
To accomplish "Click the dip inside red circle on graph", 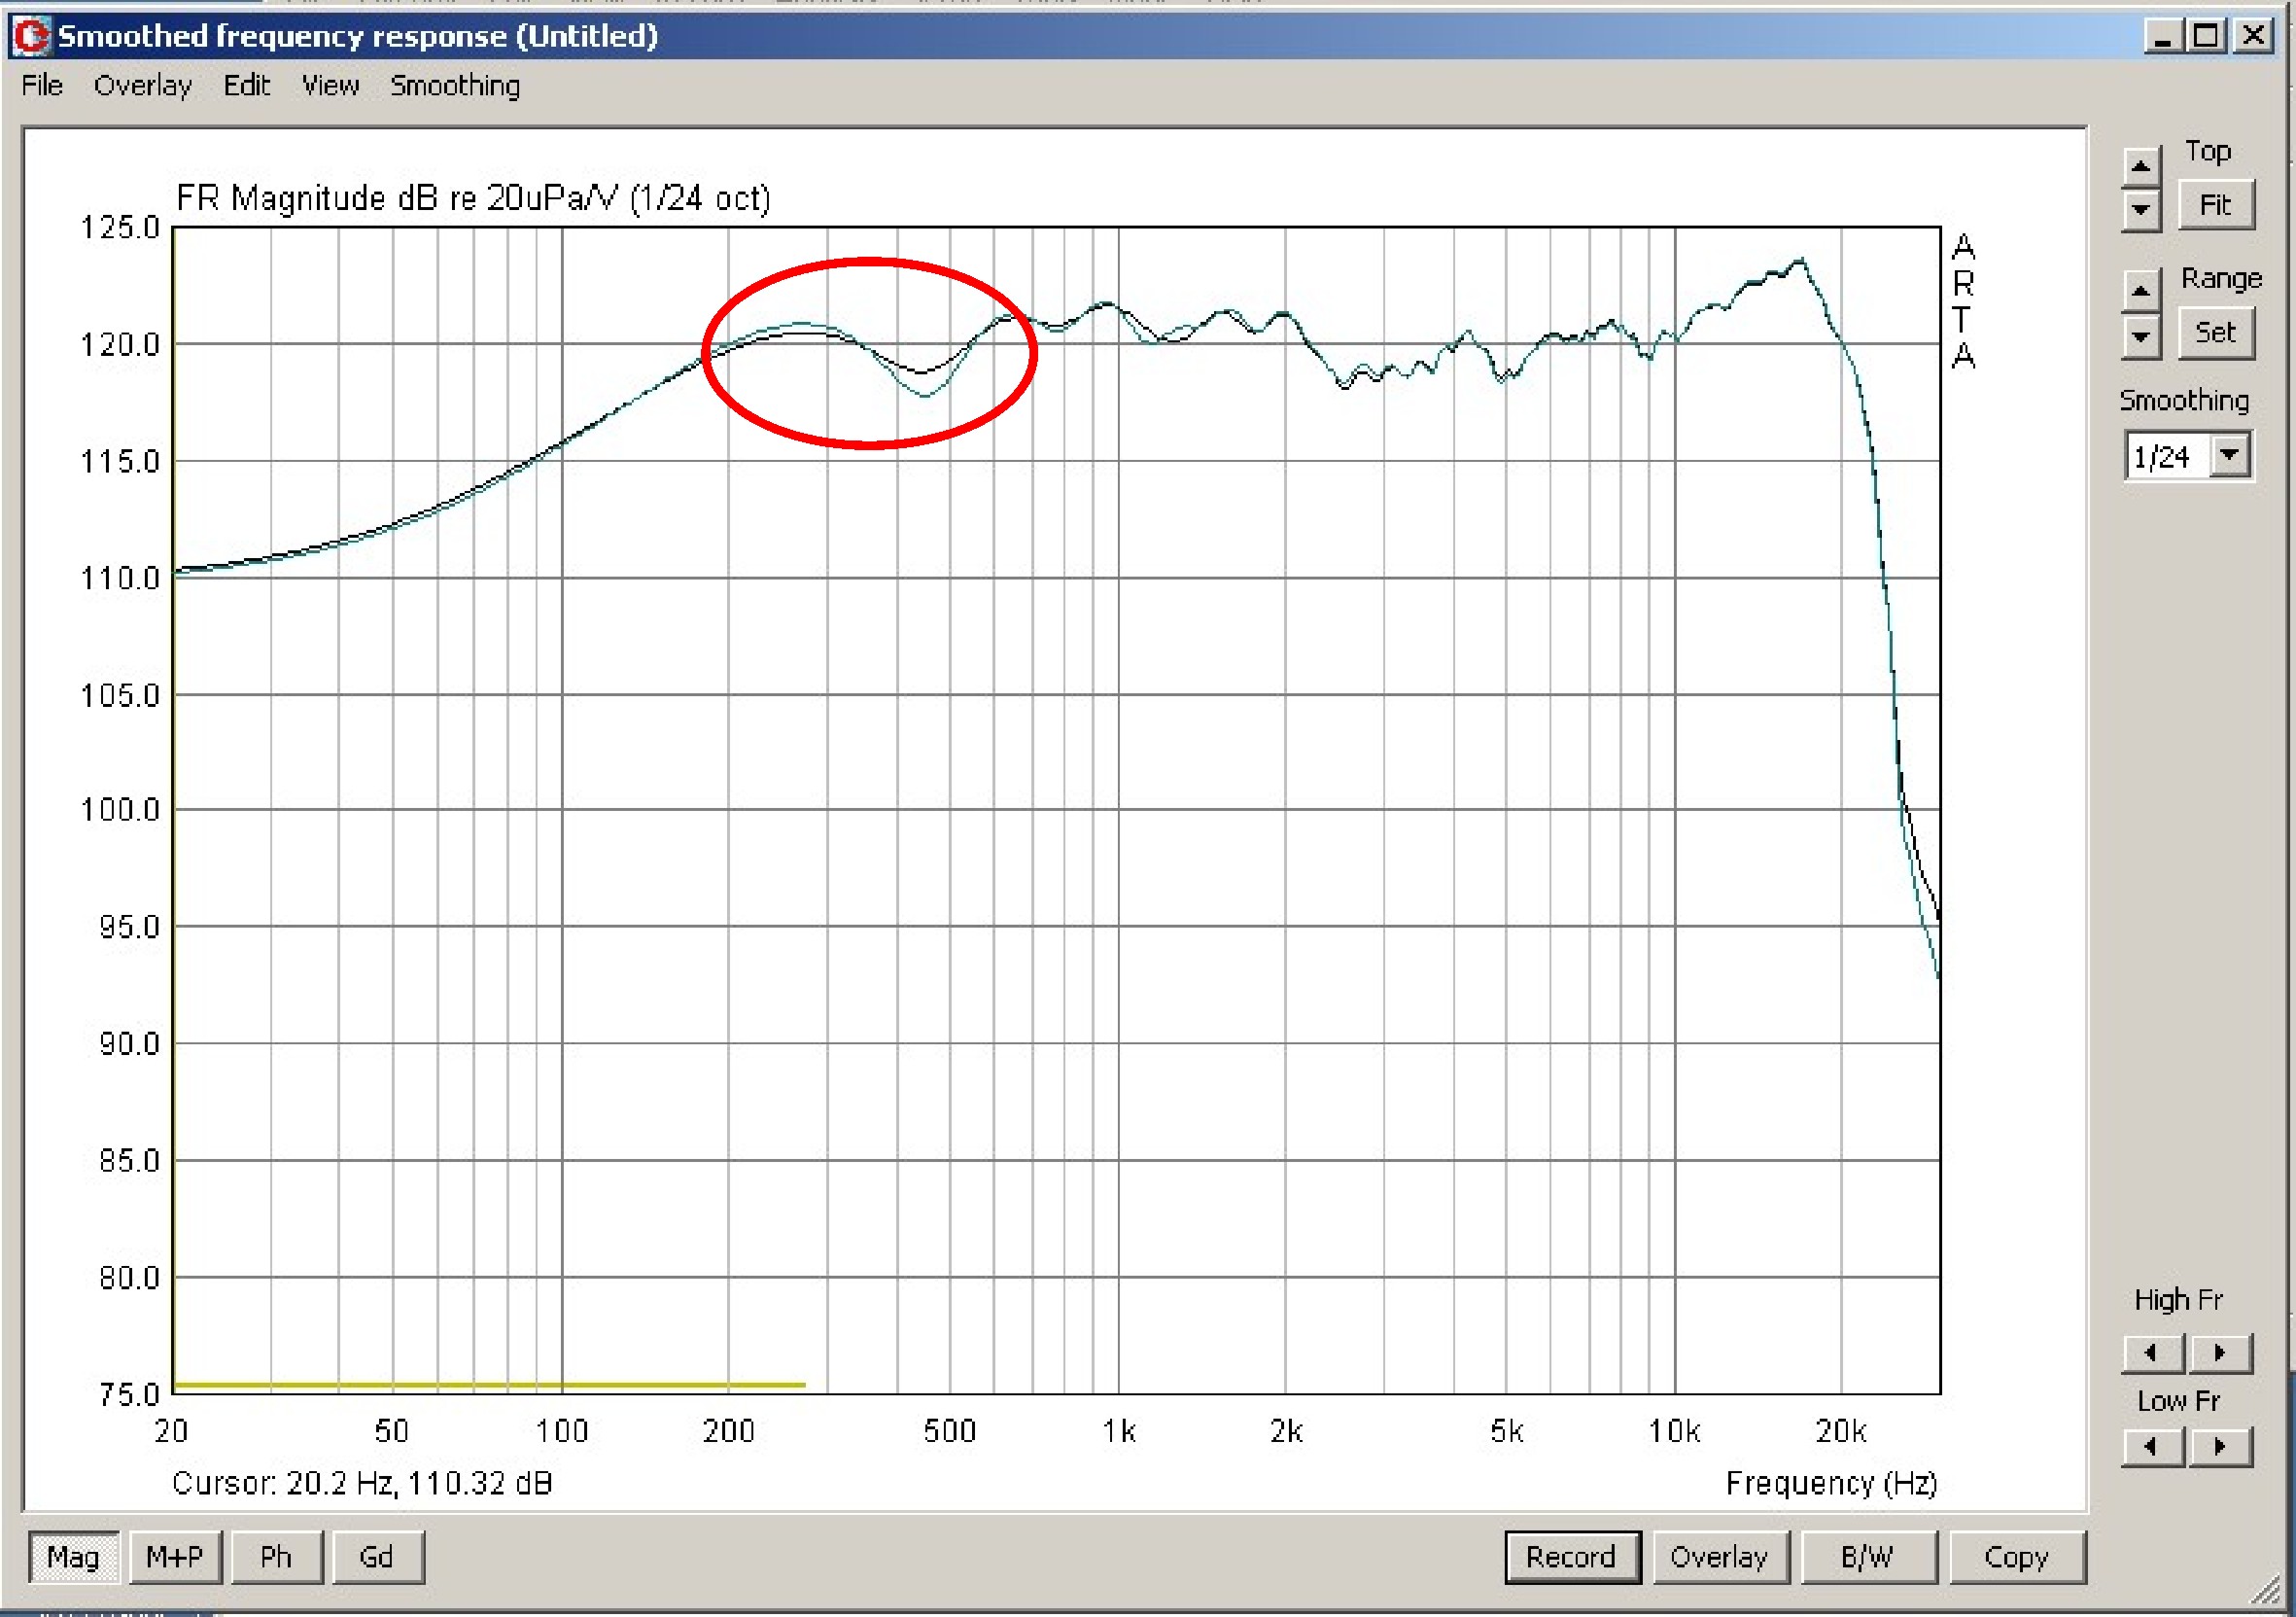I will [924, 394].
